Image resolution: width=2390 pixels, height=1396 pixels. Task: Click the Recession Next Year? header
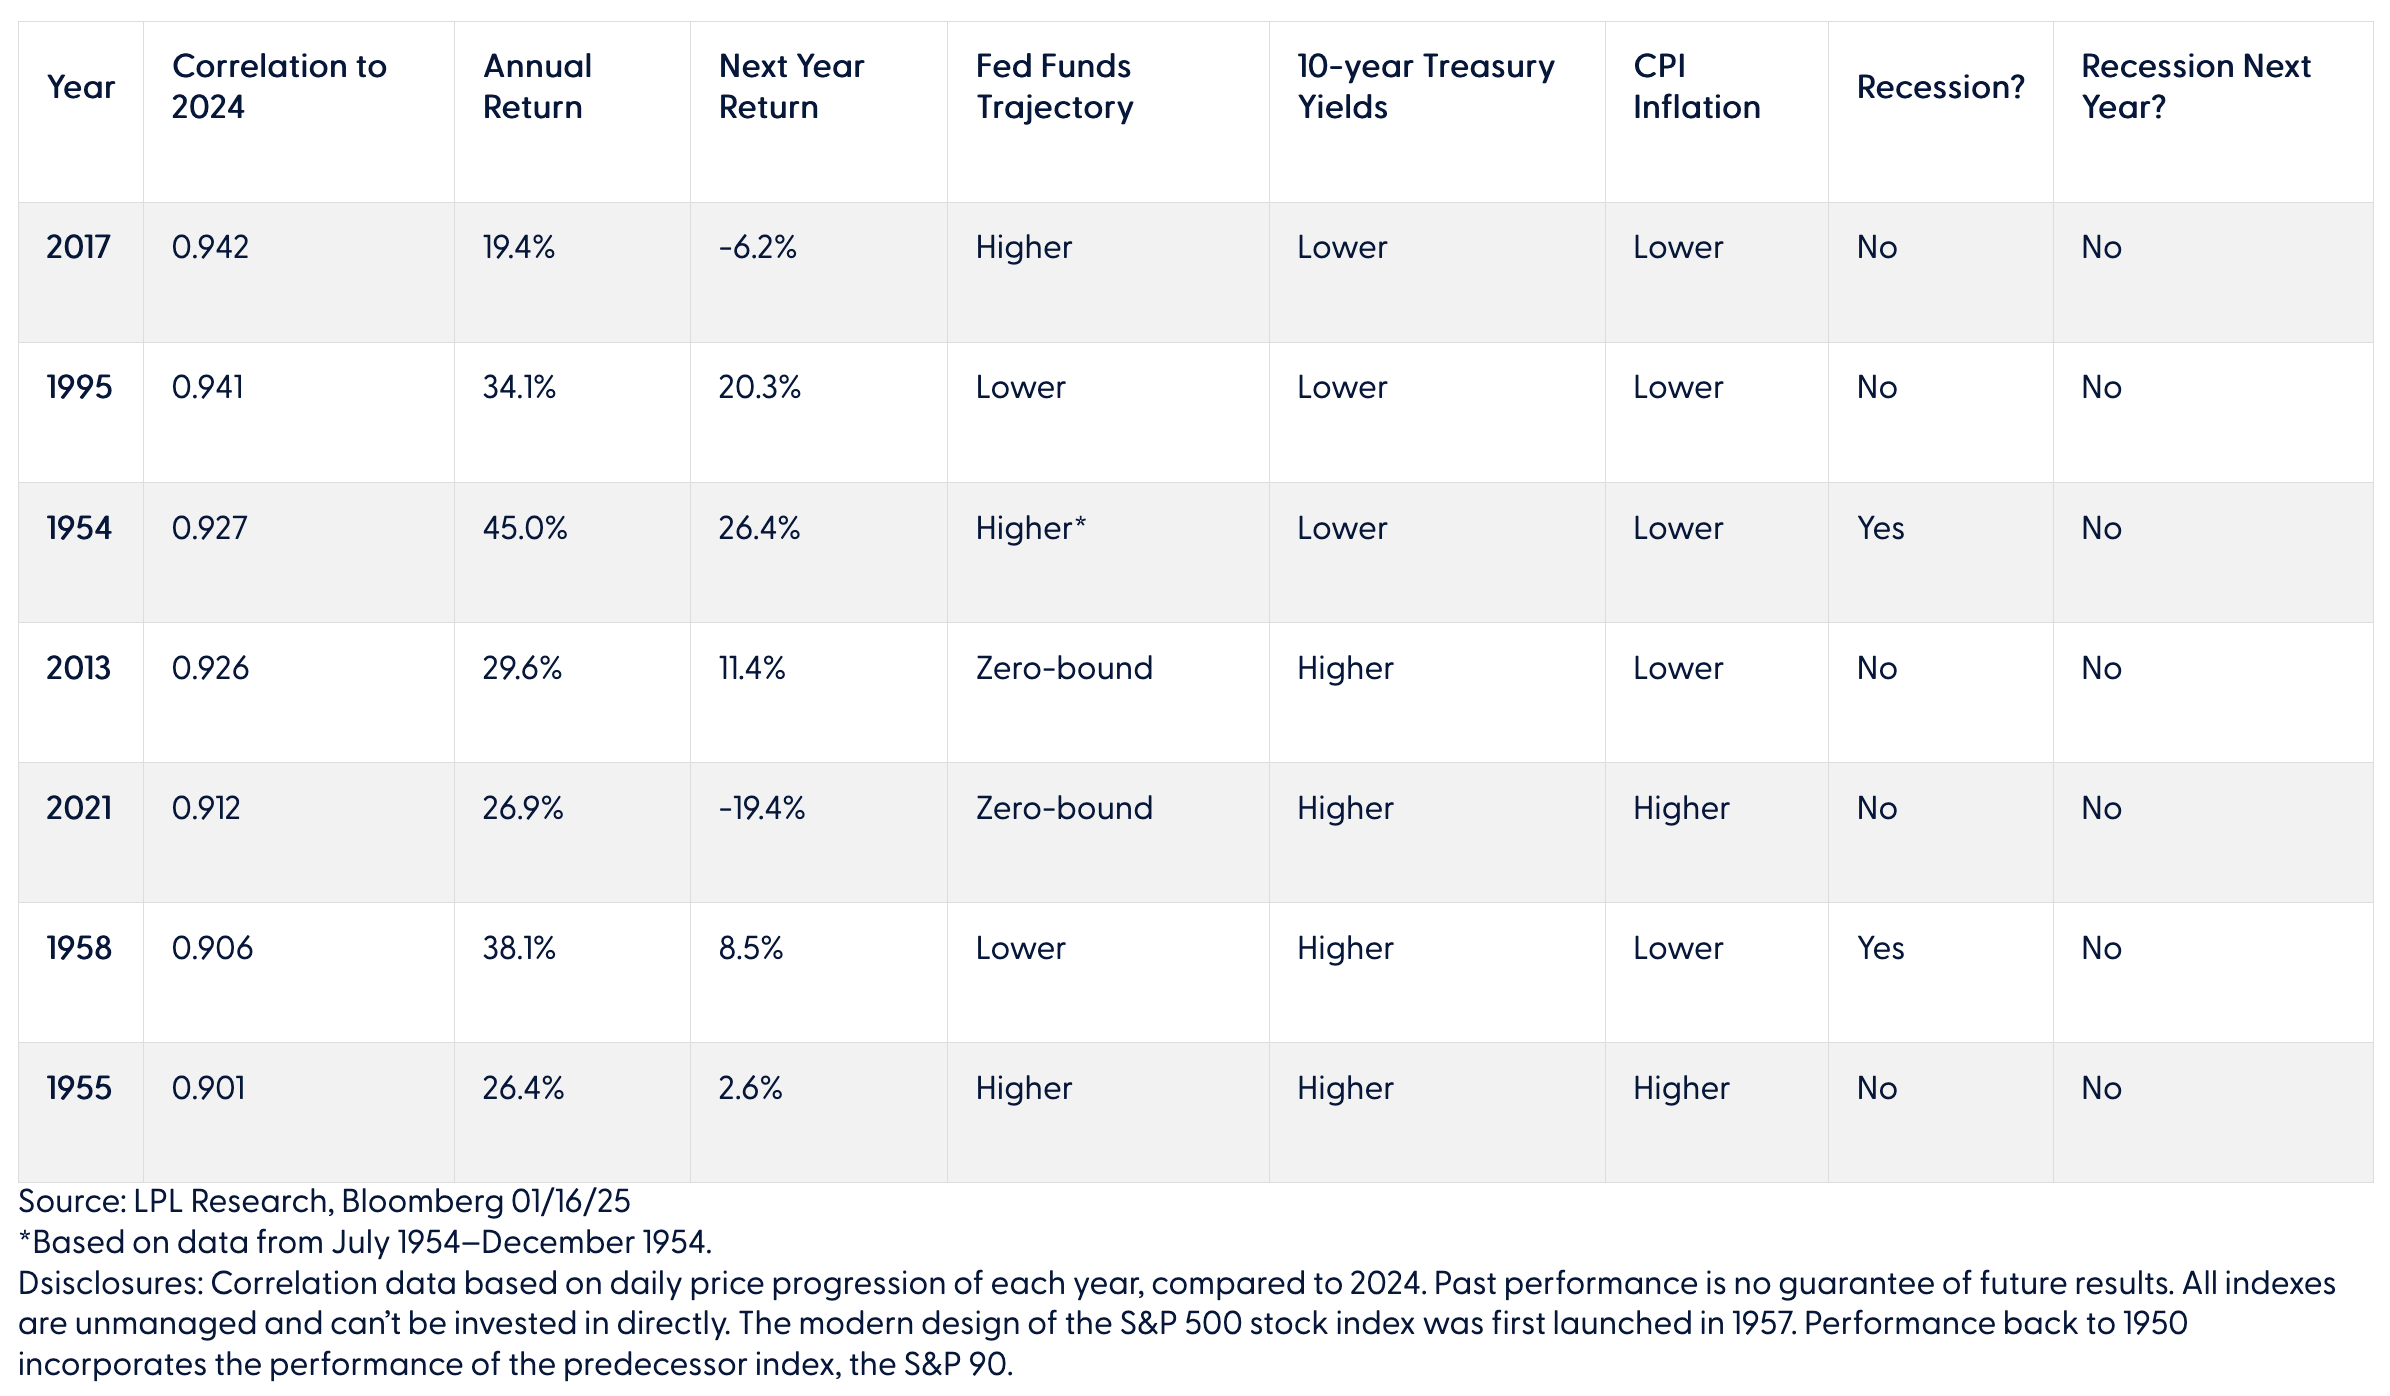(x=2195, y=87)
